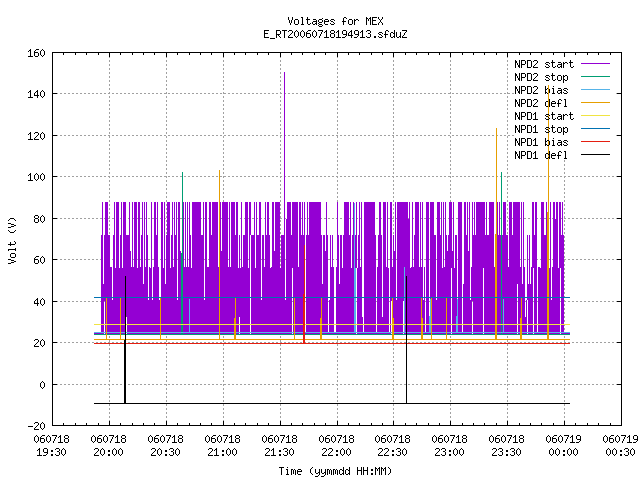Click the 'Time (yymmdd HH:MM)' x-axis label
Viewport: 640px width, 480px height.
coord(335,471)
